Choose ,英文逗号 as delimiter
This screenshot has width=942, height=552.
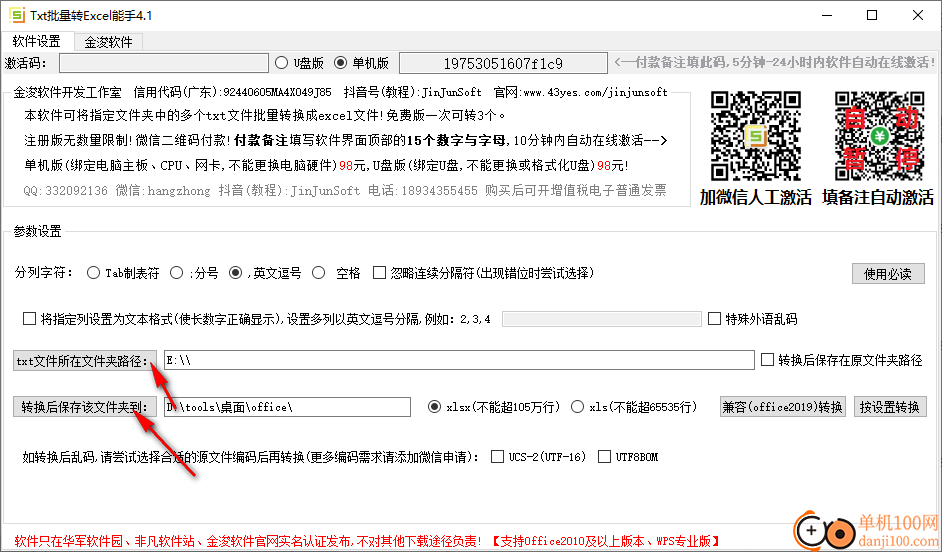[x=265, y=273]
